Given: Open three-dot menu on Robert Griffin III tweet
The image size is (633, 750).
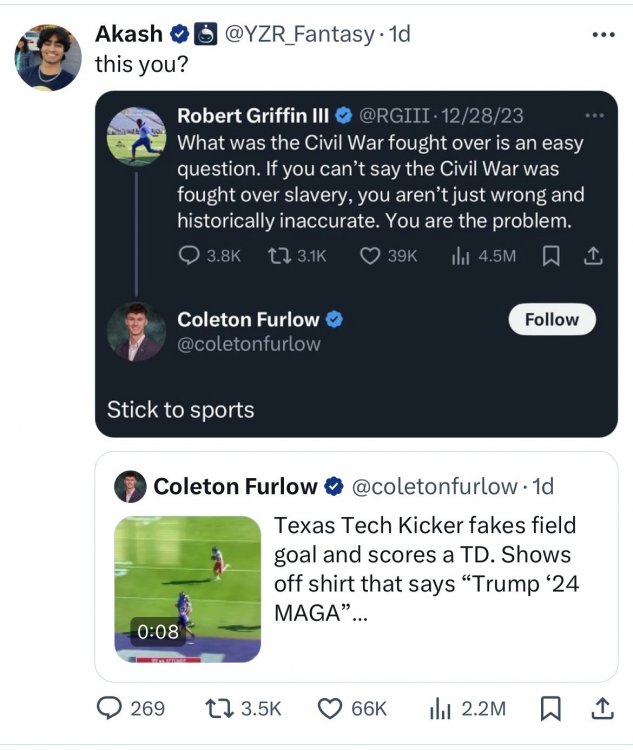Looking at the screenshot, I should pyautogui.click(x=596, y=116).
